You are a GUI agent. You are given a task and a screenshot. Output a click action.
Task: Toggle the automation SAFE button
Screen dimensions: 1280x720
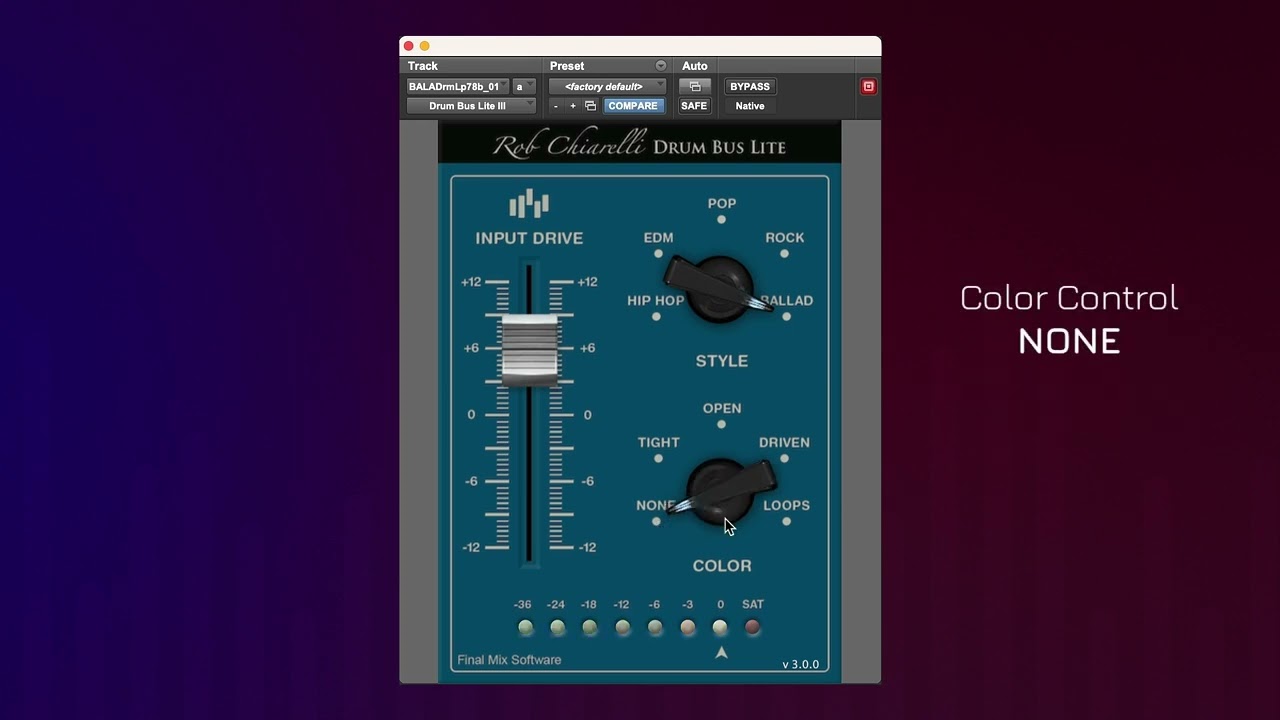(x=694, y=106)
